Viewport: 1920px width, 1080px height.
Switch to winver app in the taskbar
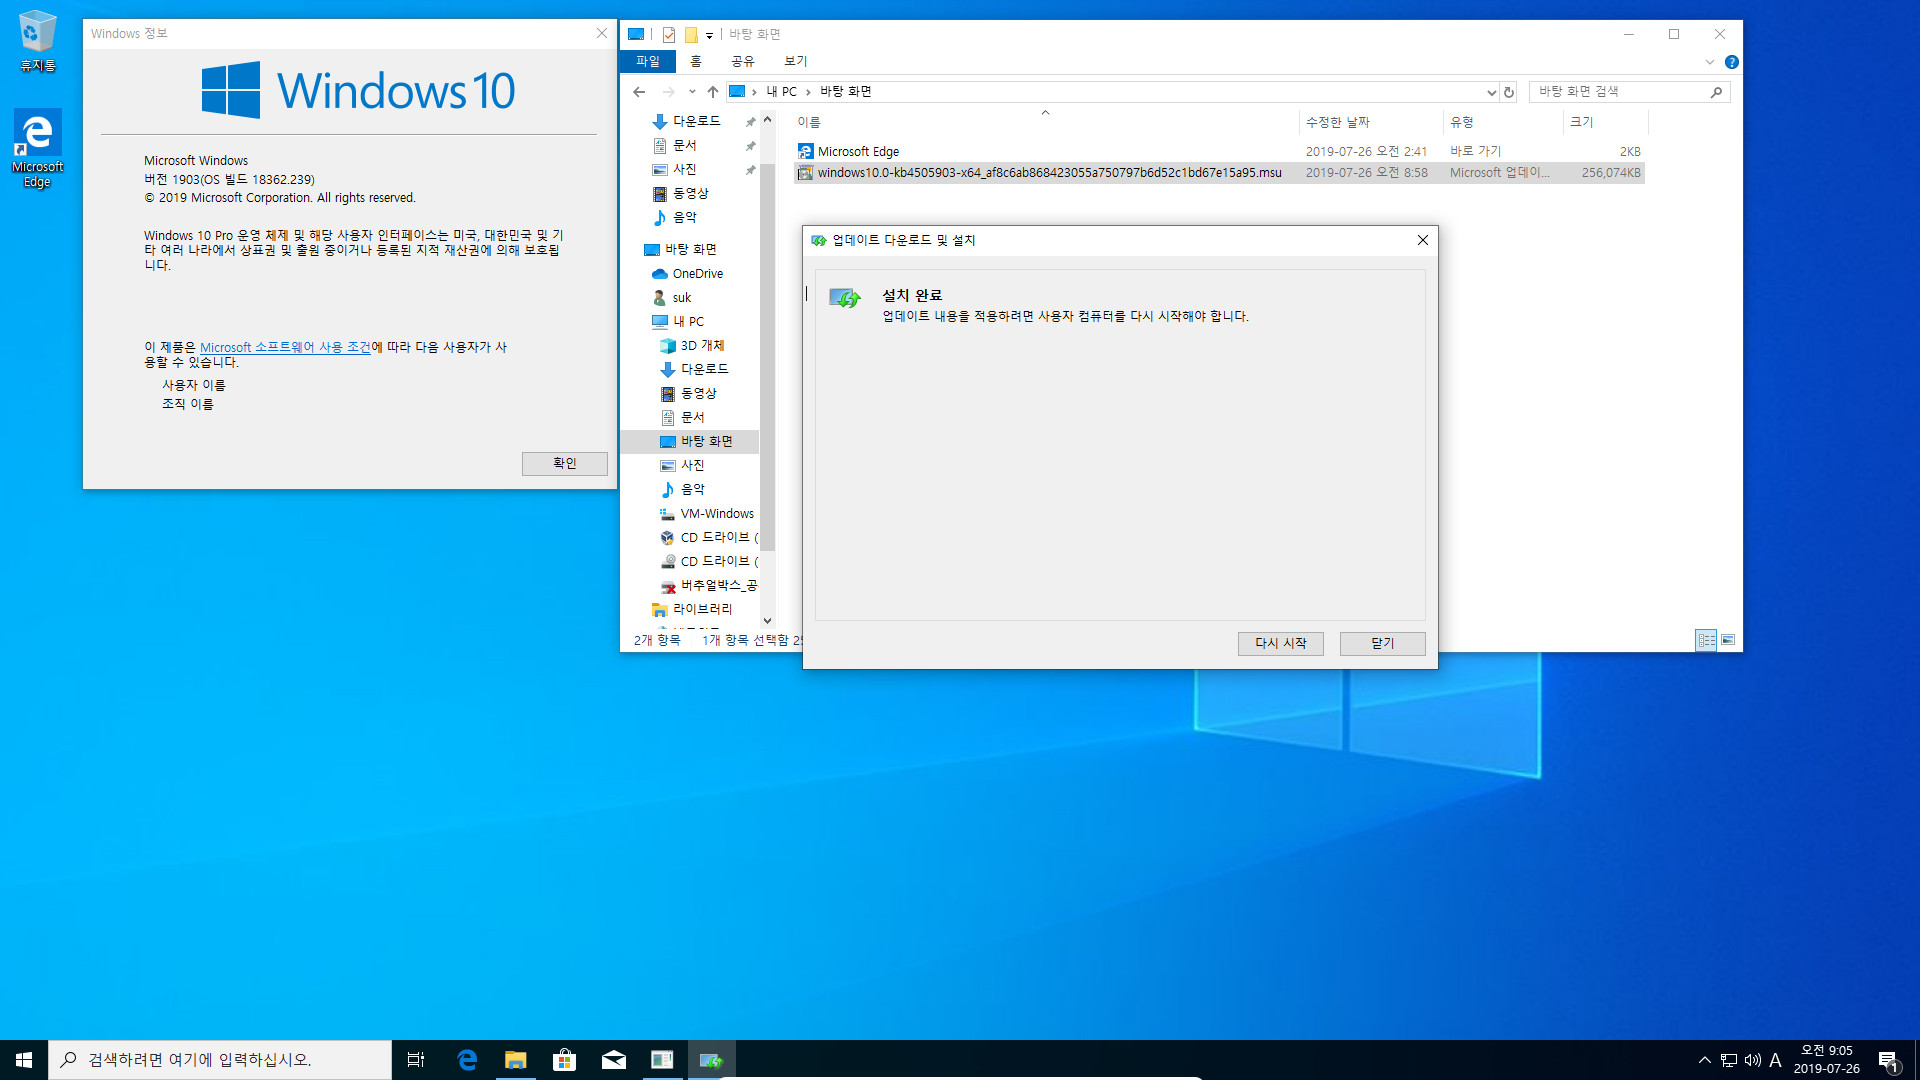(662, 1060)
